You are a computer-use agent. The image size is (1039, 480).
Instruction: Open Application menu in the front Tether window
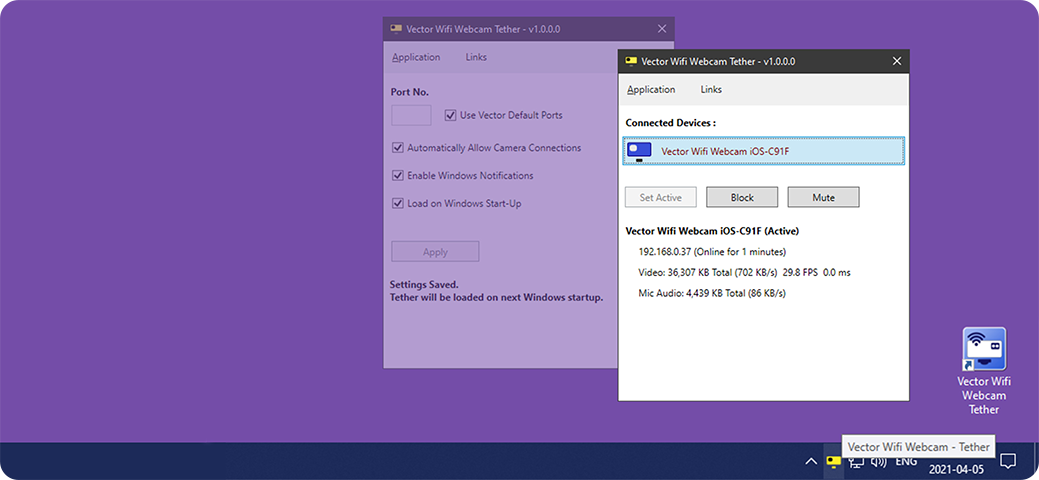[x=651, y=90]
